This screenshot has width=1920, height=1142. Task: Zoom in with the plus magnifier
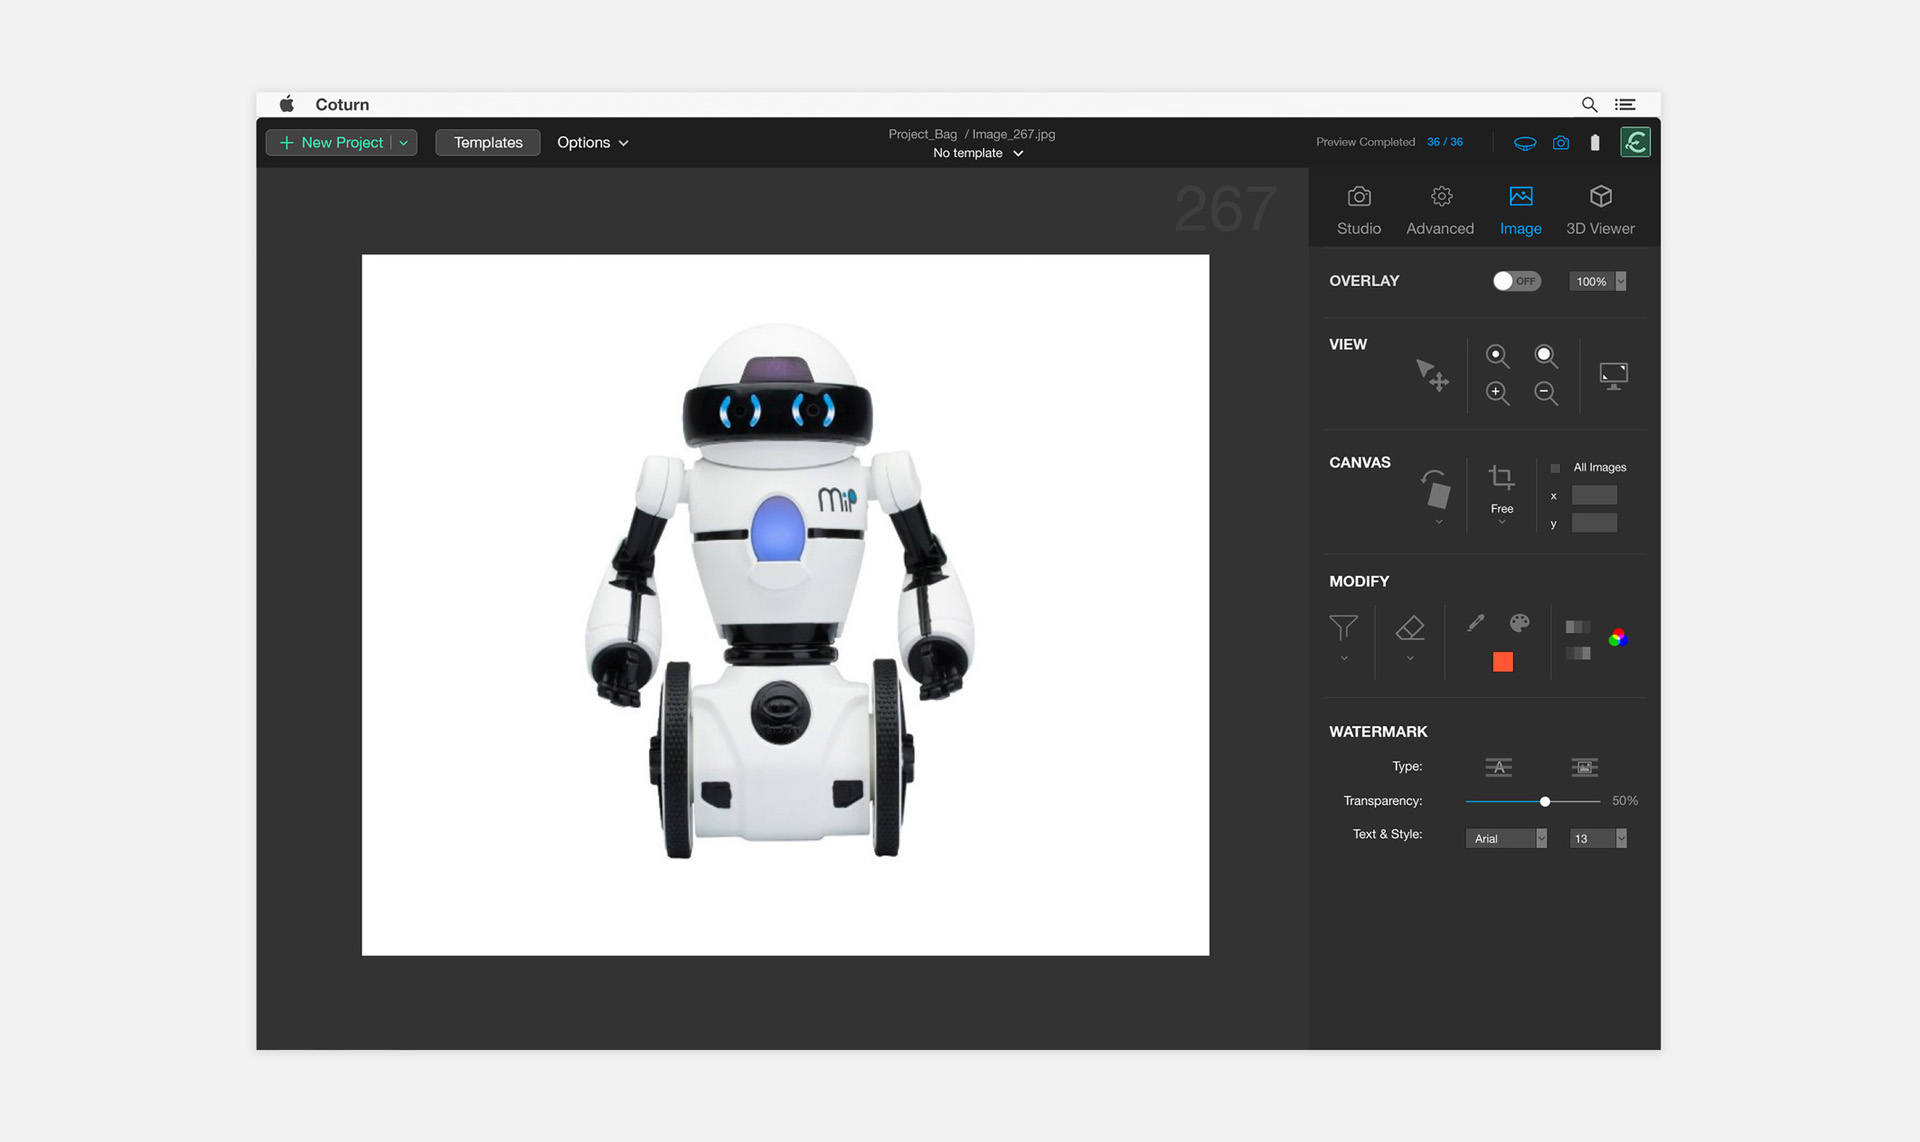point(1497,393)
